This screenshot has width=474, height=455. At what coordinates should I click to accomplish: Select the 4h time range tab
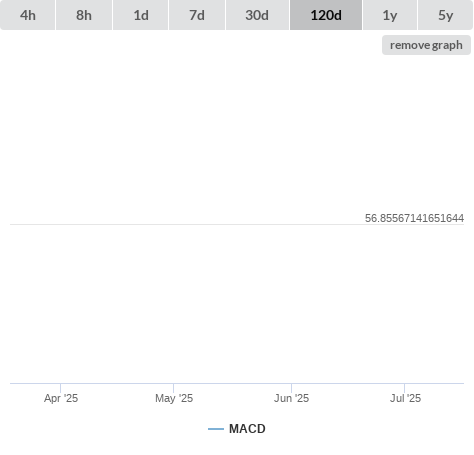28,15
